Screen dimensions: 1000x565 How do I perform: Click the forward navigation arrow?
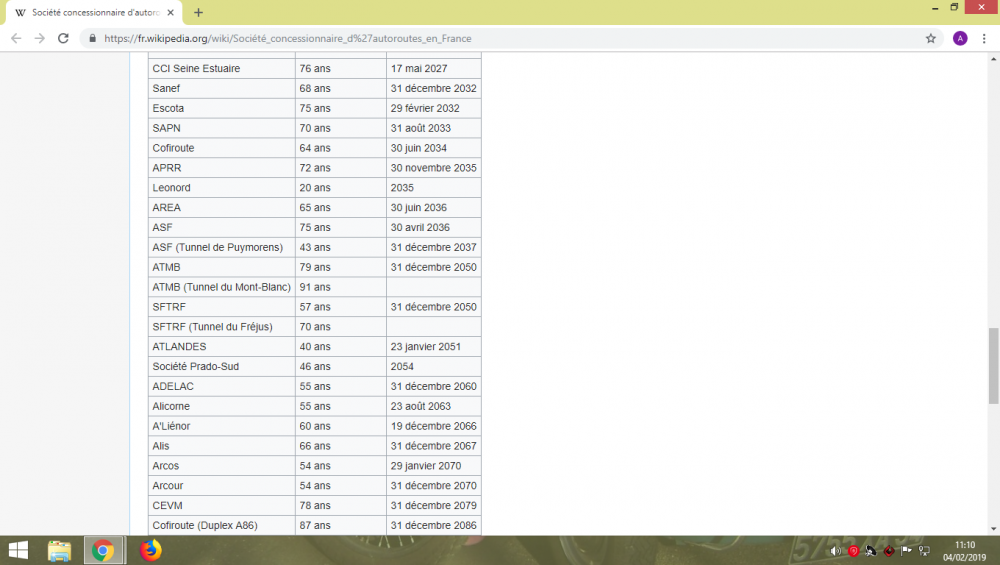[40, 38]
